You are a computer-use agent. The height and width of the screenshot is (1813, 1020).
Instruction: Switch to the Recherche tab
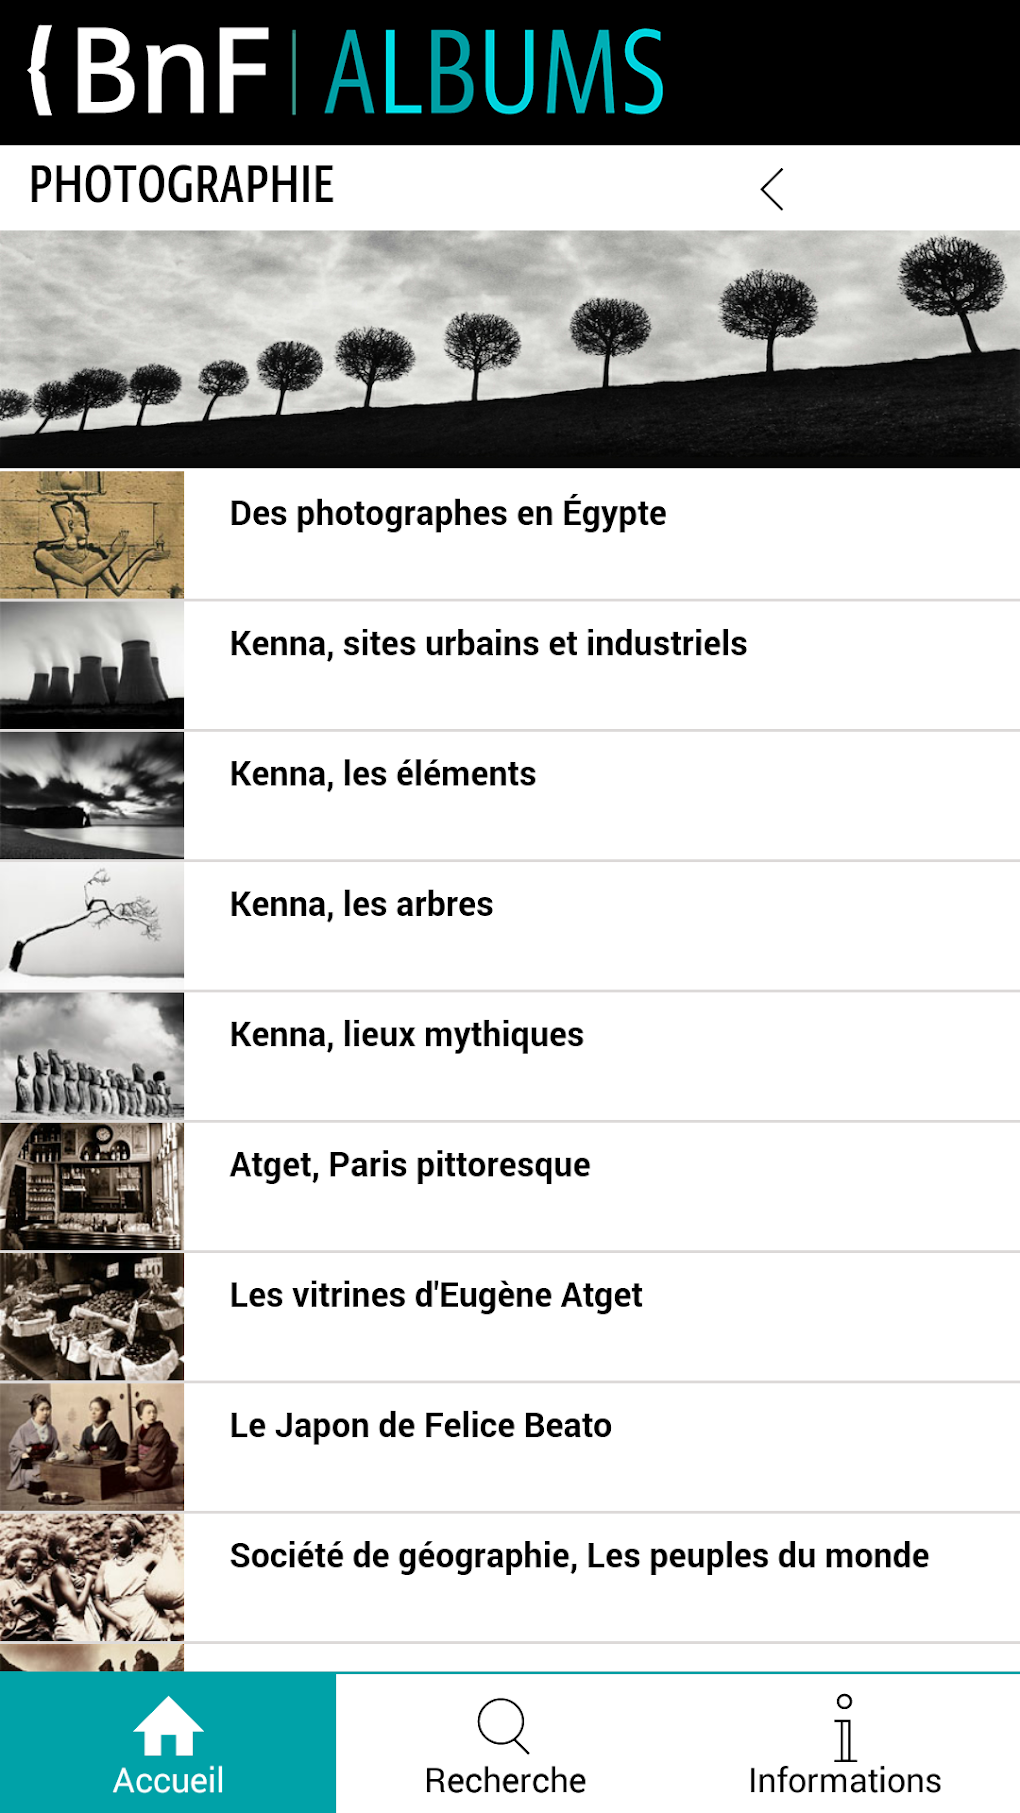pyautogui.click(x=505, y=1780)
